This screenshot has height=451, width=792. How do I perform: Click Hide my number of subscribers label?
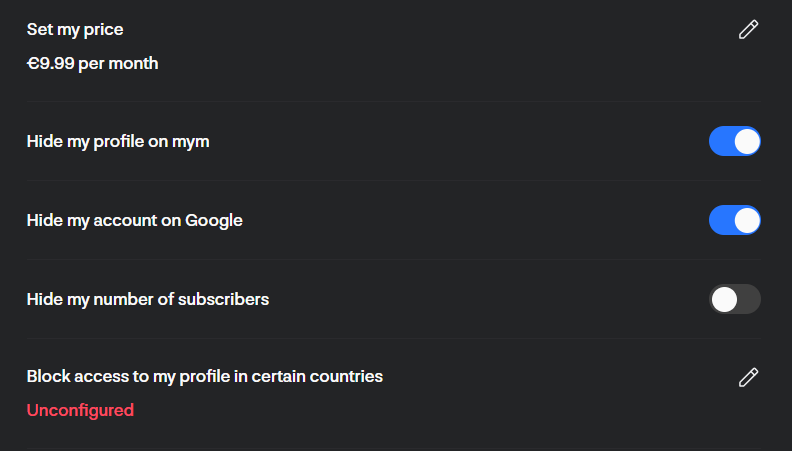point(147,299)
